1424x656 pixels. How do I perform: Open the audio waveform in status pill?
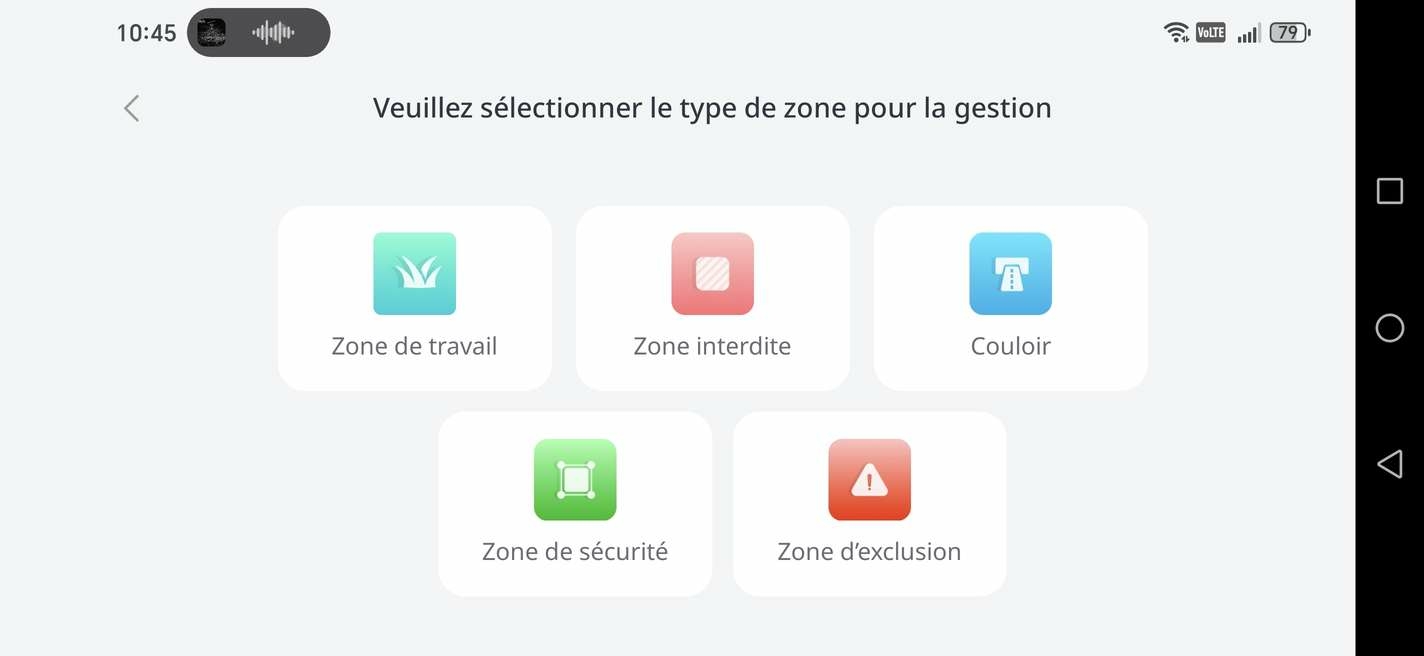click(x=273, y=33)
